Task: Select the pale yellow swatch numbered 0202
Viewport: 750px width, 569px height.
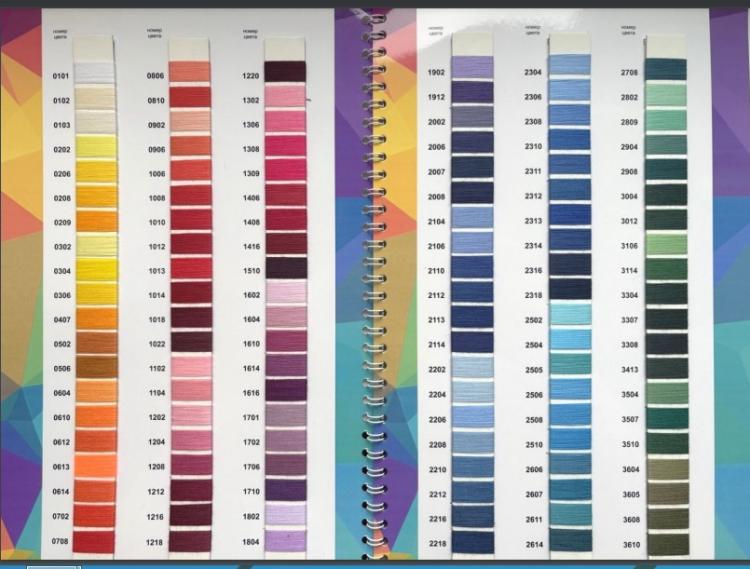Action: click(x=96, y=147)
